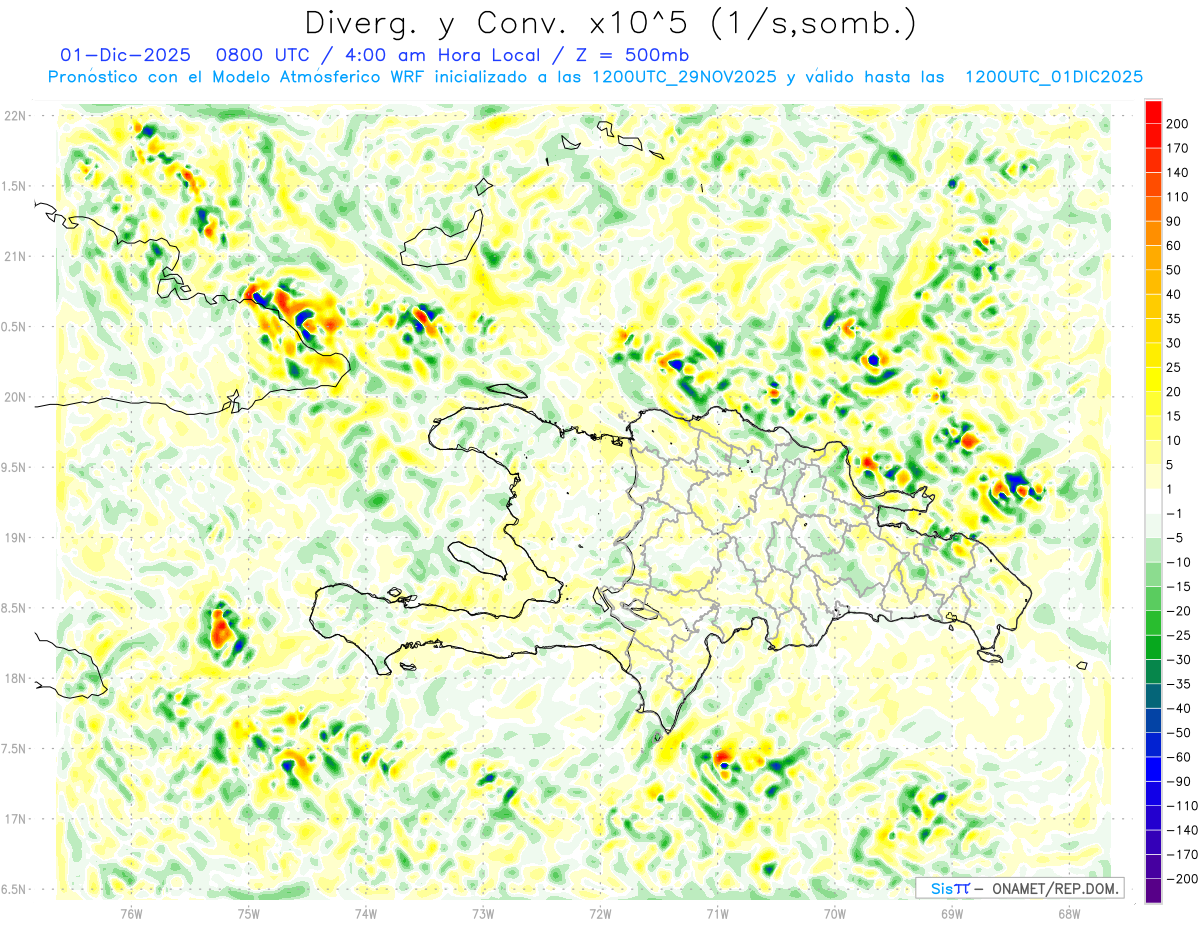Screen dimensions: 1200x927
Task: Click the "17N" latitude label
Action: click(17, 819)
